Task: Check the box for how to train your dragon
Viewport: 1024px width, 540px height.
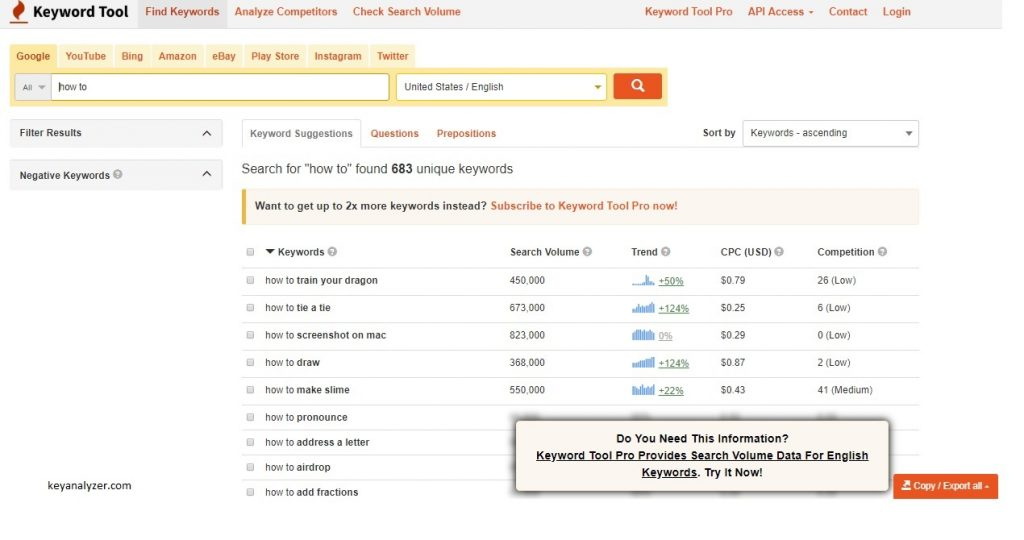Action: (250, 280)
